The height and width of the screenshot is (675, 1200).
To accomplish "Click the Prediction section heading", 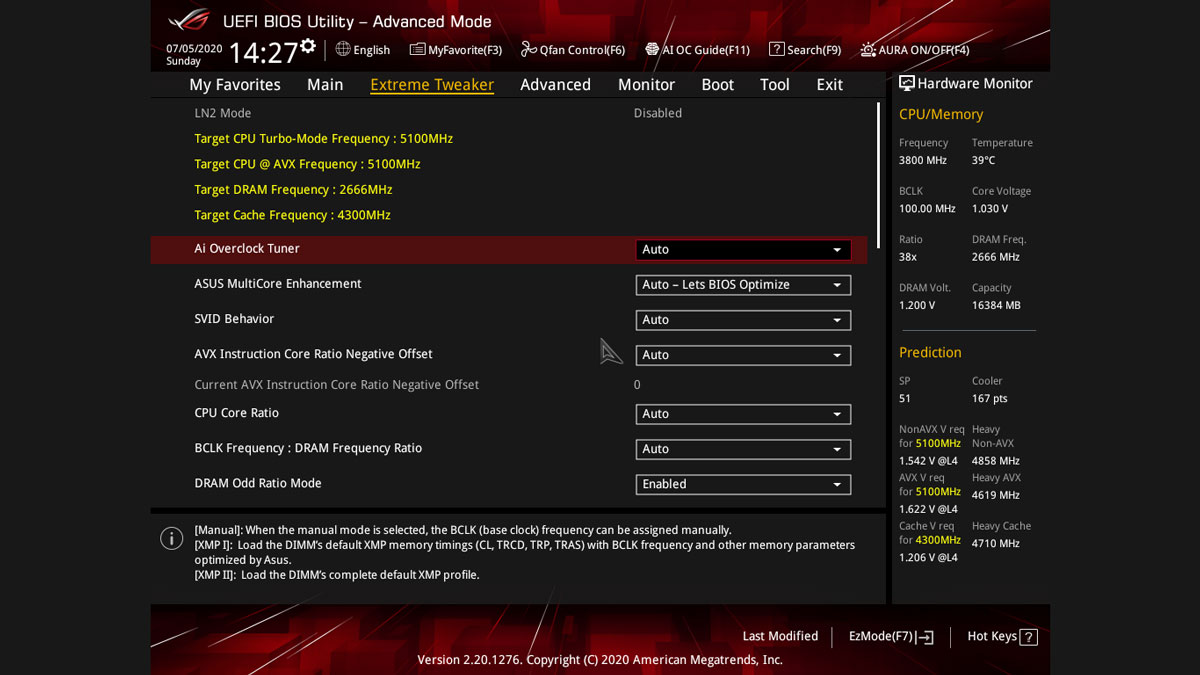I will [x=930, y=352].
